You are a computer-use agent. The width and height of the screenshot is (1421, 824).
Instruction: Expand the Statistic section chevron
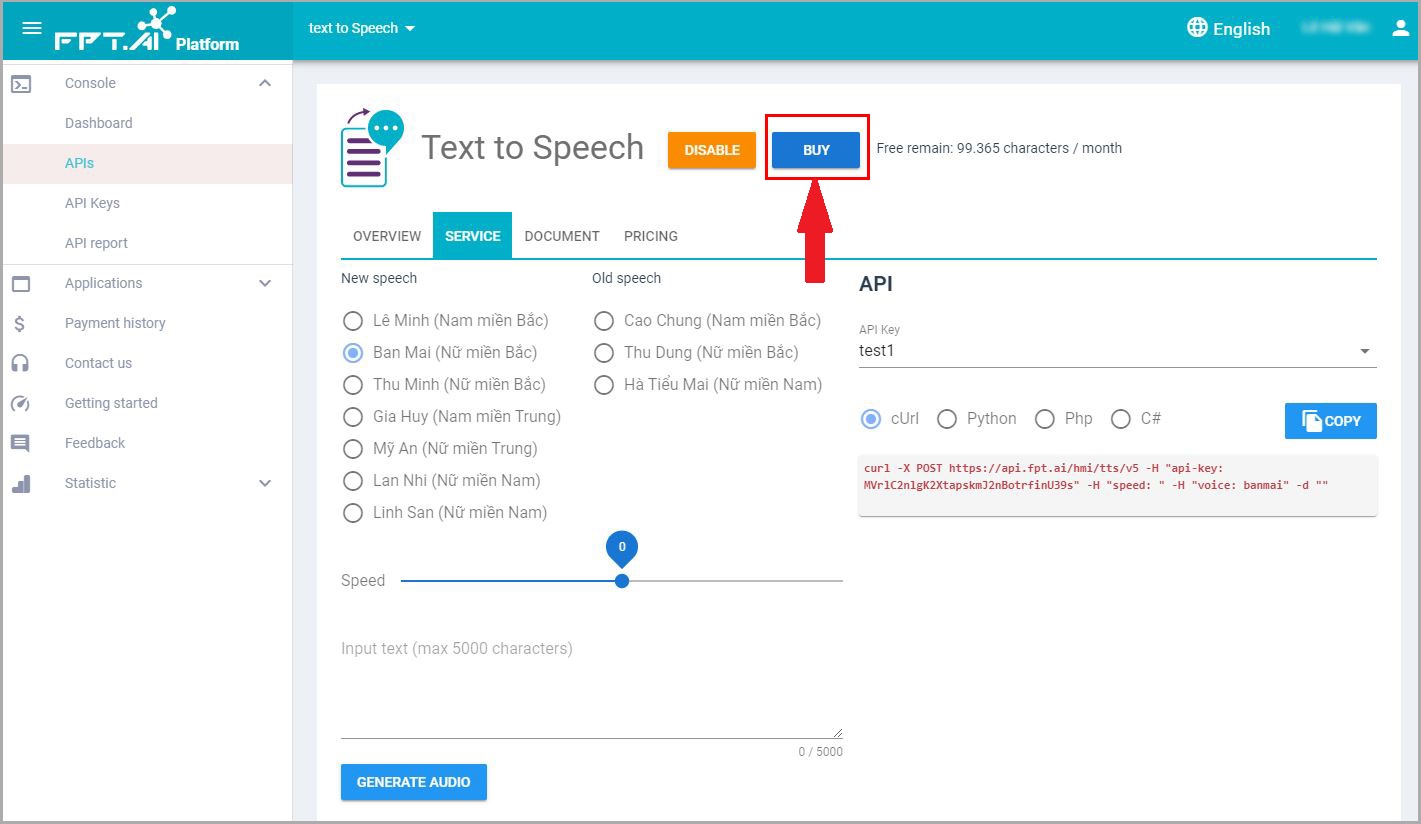point(265,483)
